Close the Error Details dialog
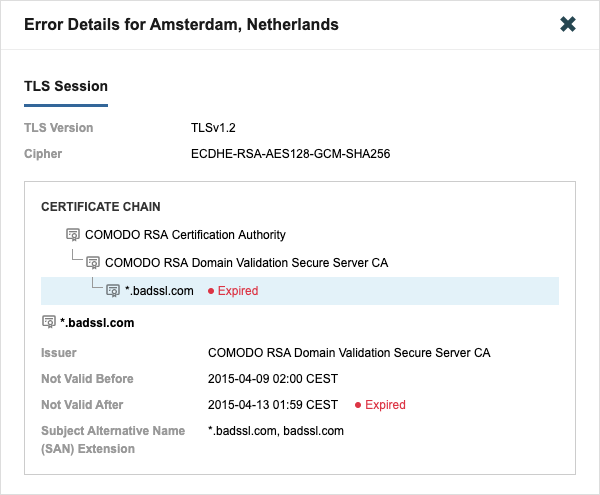This screenshot has width=600, height=495. [568, 24]
